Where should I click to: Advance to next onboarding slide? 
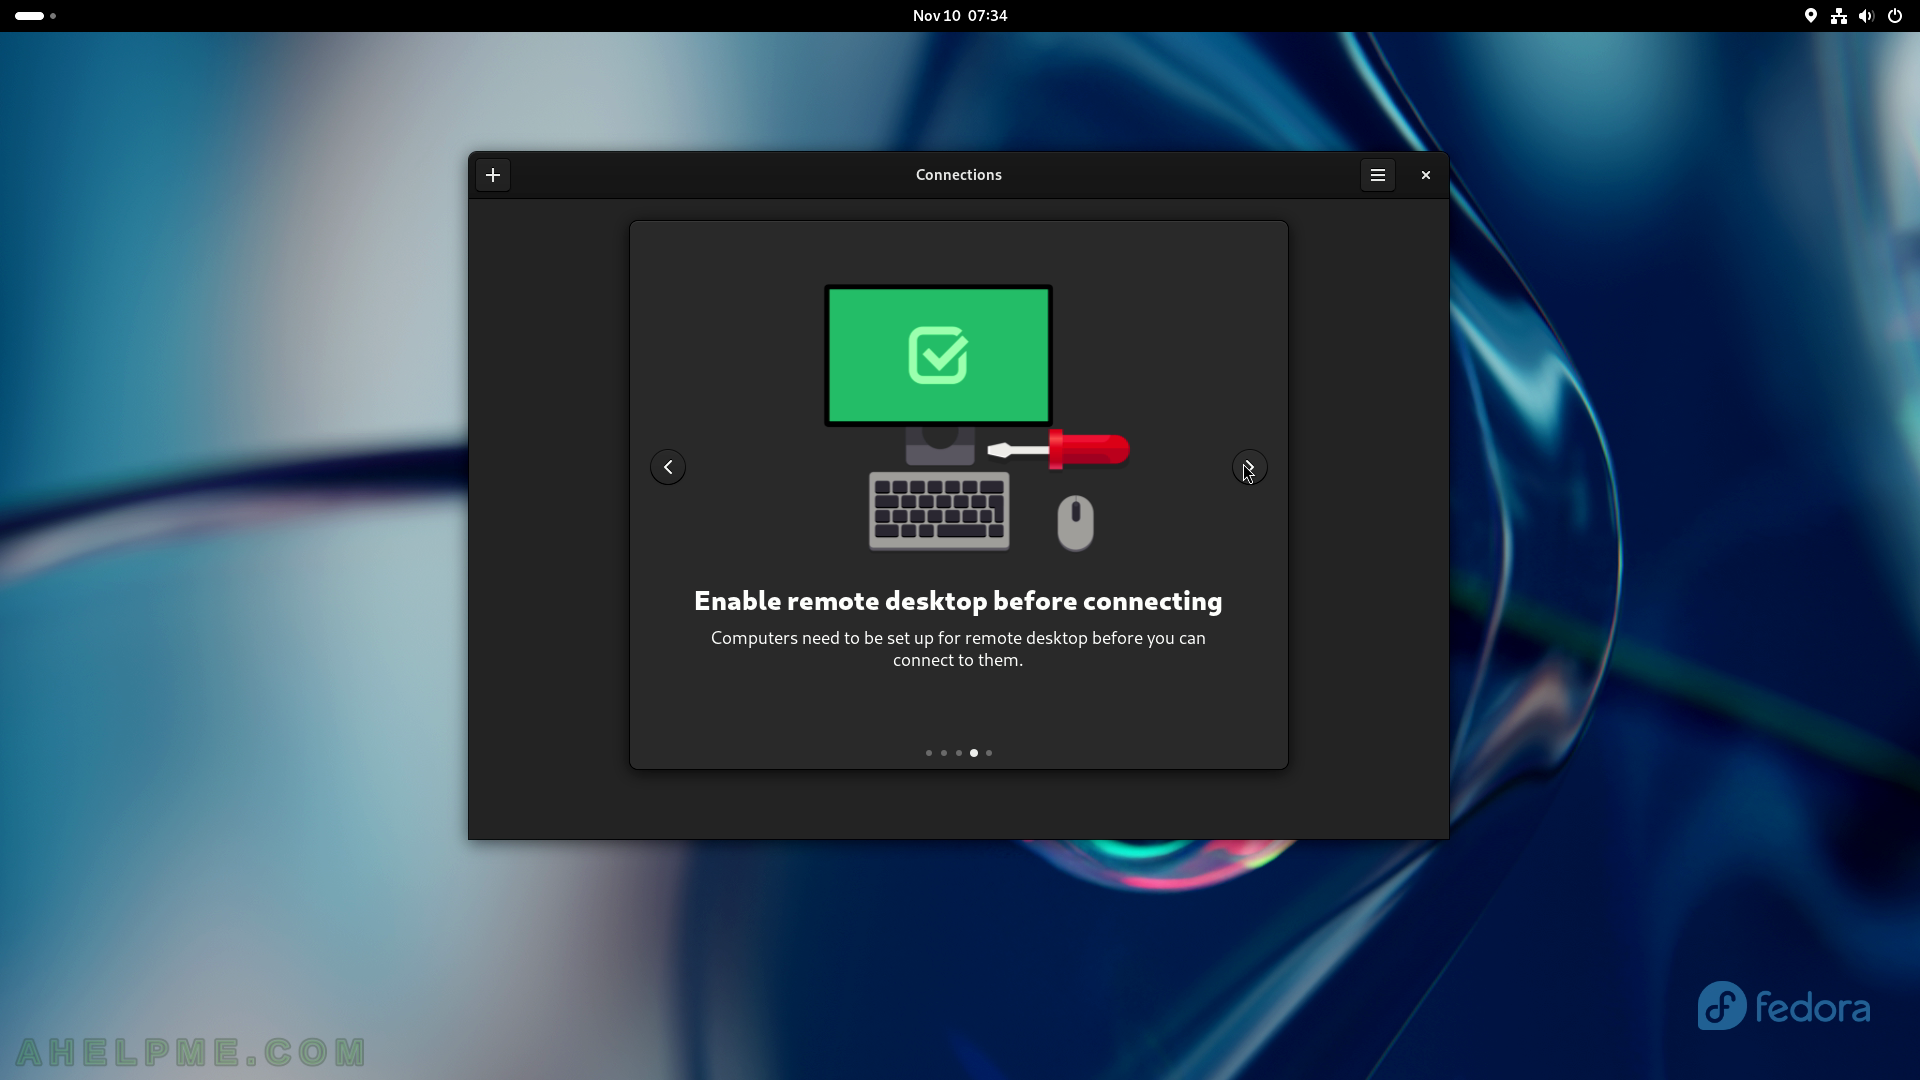[1250, 467]
